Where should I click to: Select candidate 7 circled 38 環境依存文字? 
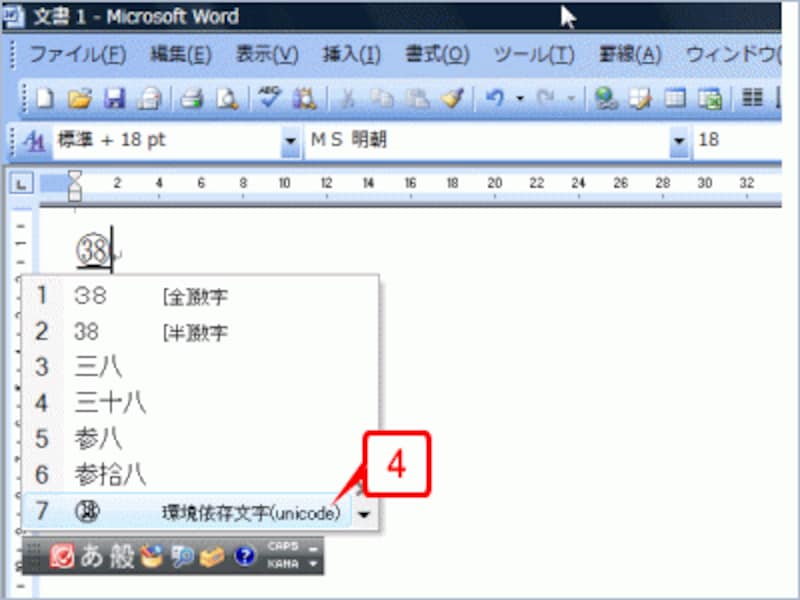[188, 512]
